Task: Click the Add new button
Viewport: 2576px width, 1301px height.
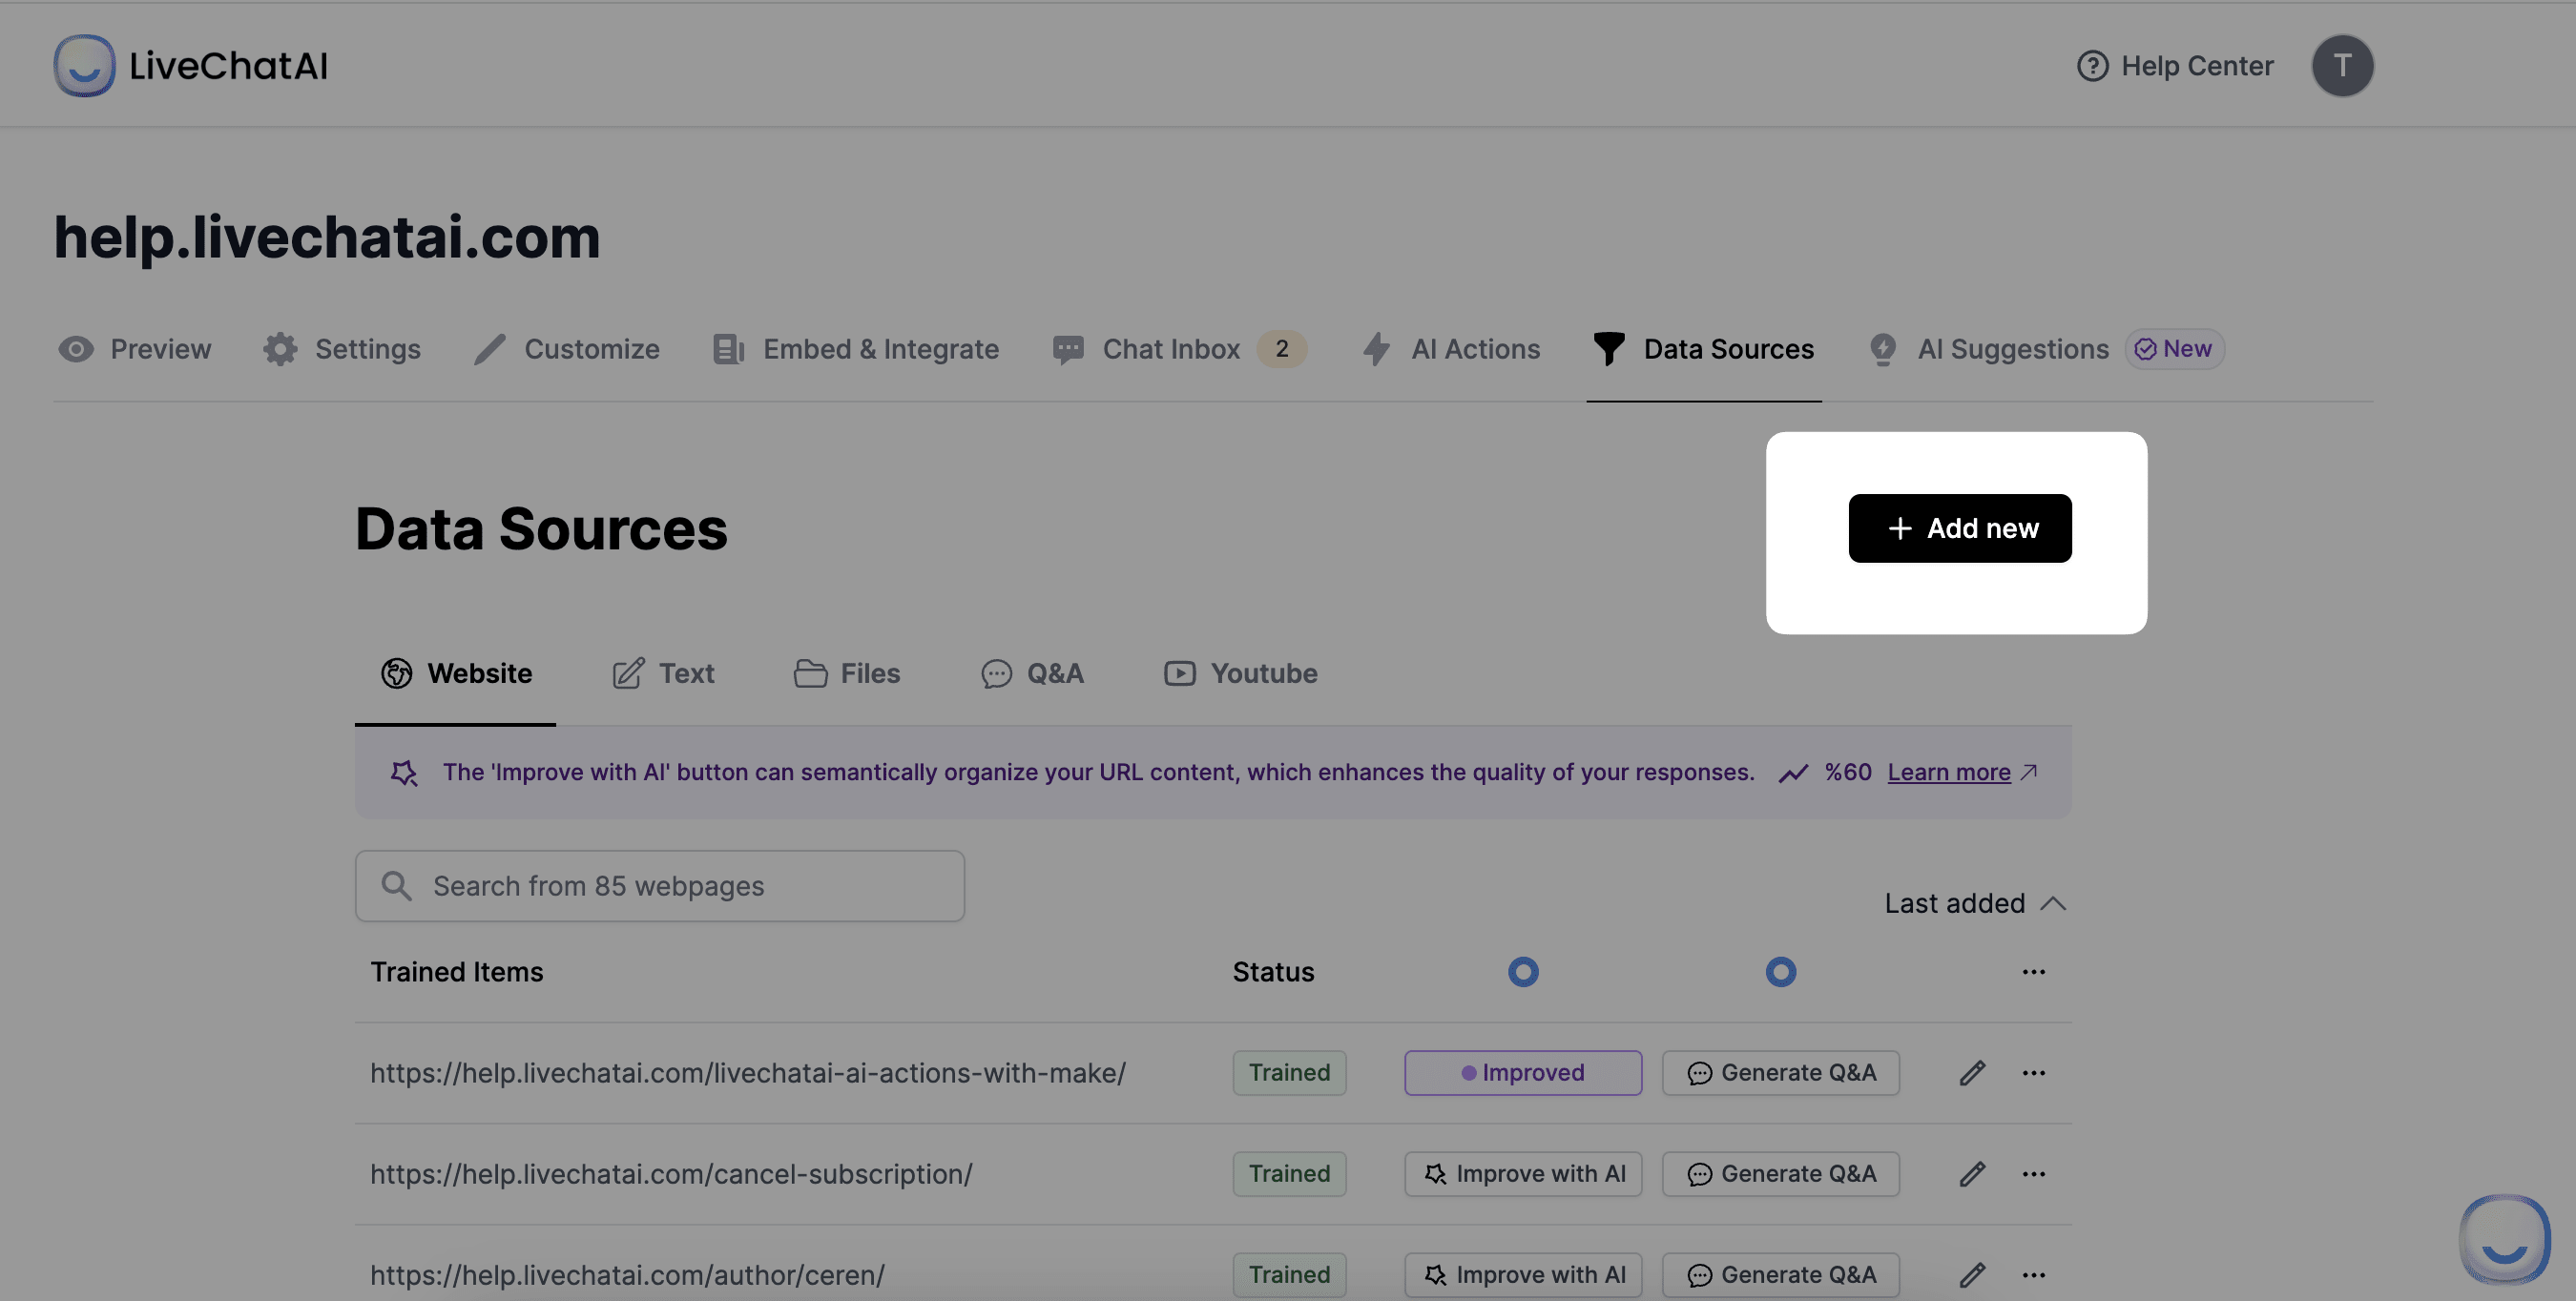Action: coord(1959,528)
